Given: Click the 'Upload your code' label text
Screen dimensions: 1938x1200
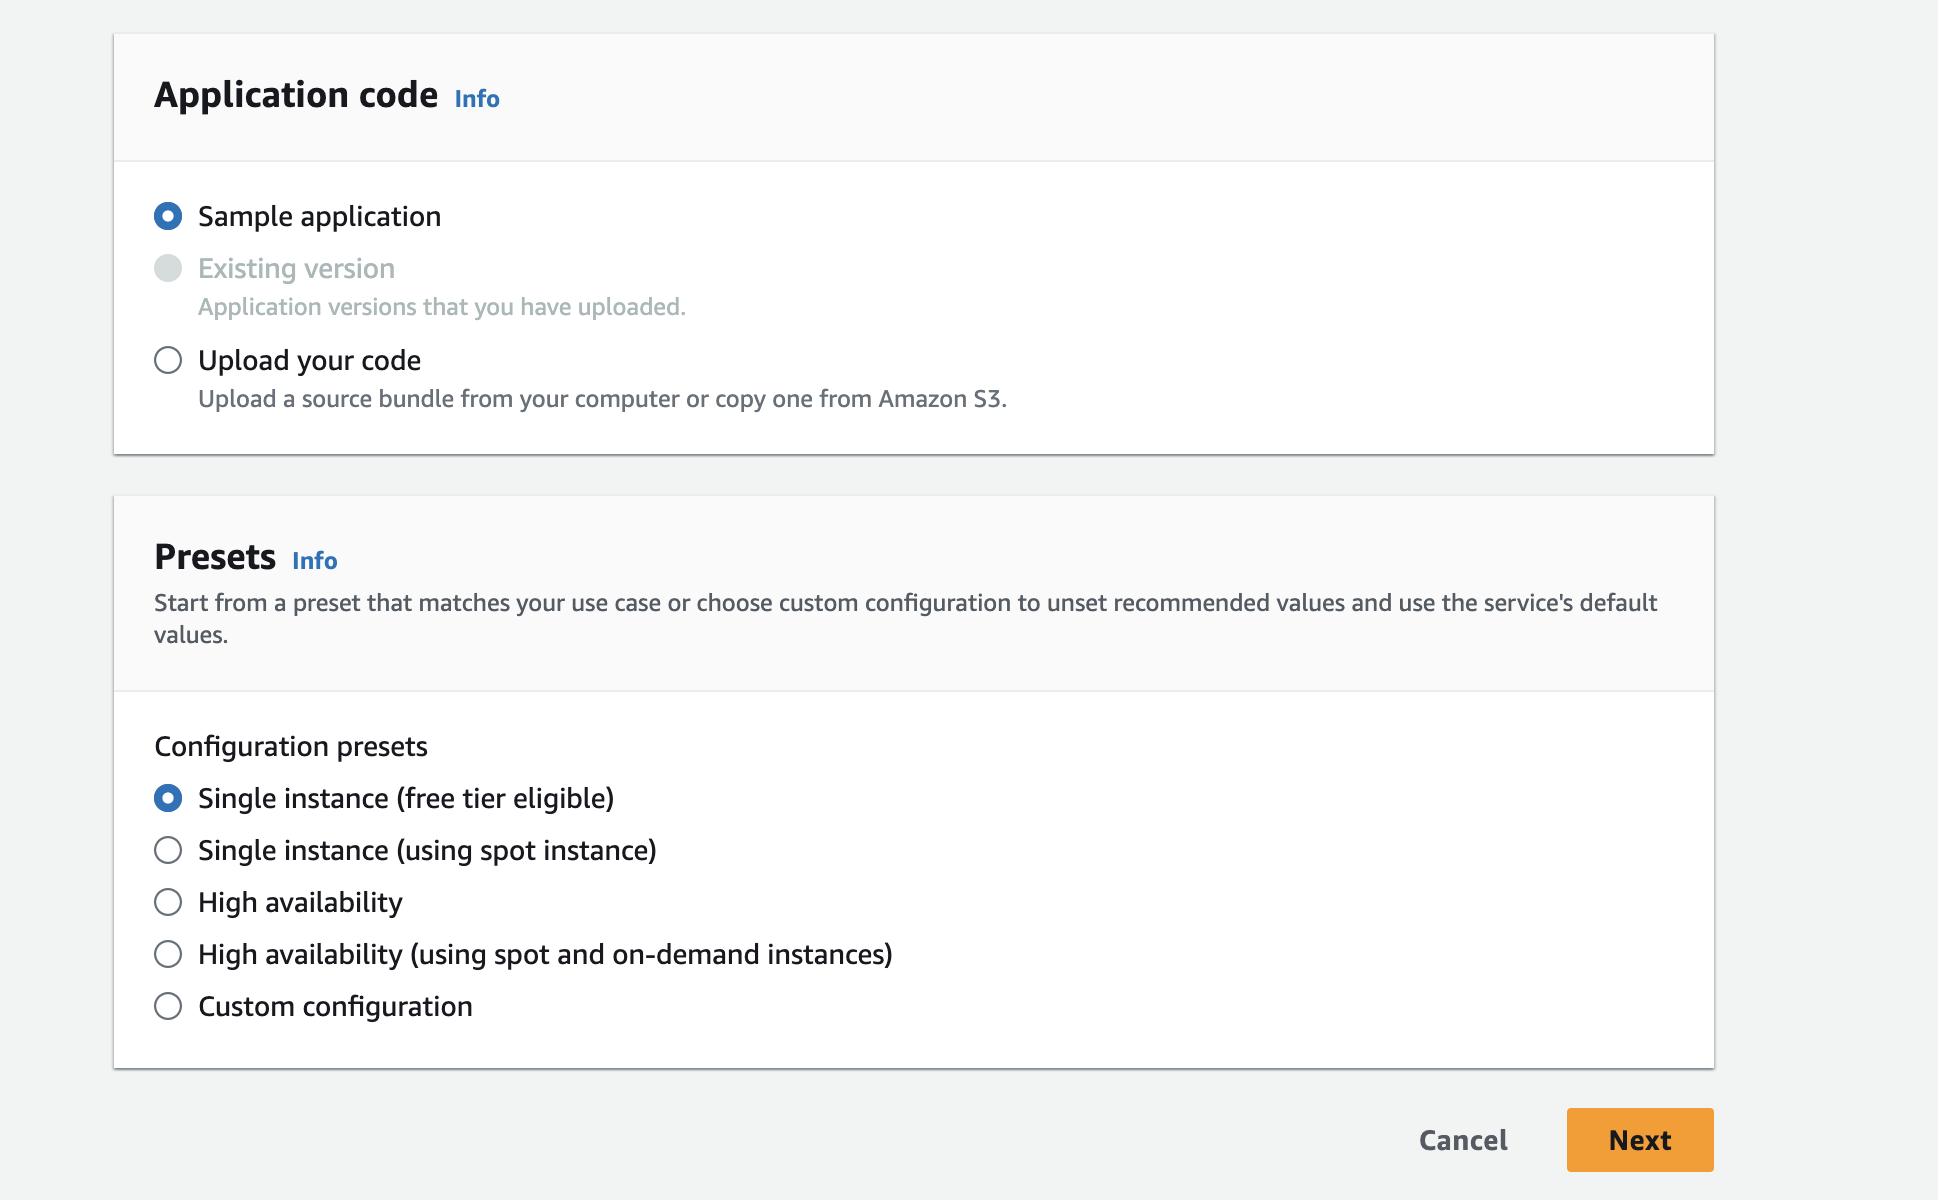Looking at the screenshot, I should [309, 360].
